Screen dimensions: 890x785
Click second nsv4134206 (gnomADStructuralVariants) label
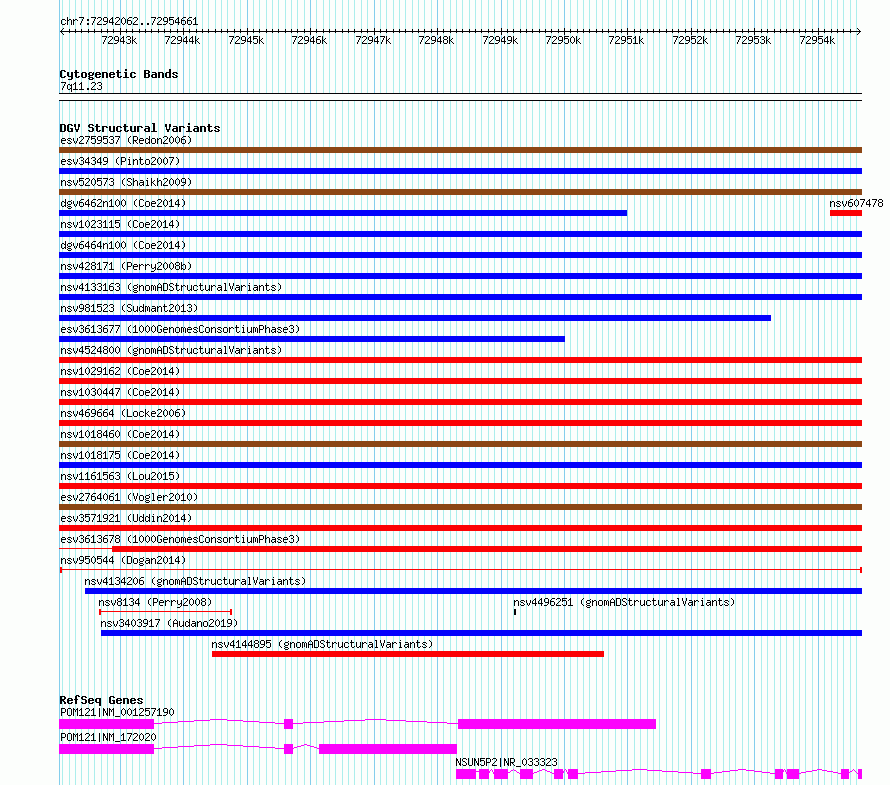195,581
